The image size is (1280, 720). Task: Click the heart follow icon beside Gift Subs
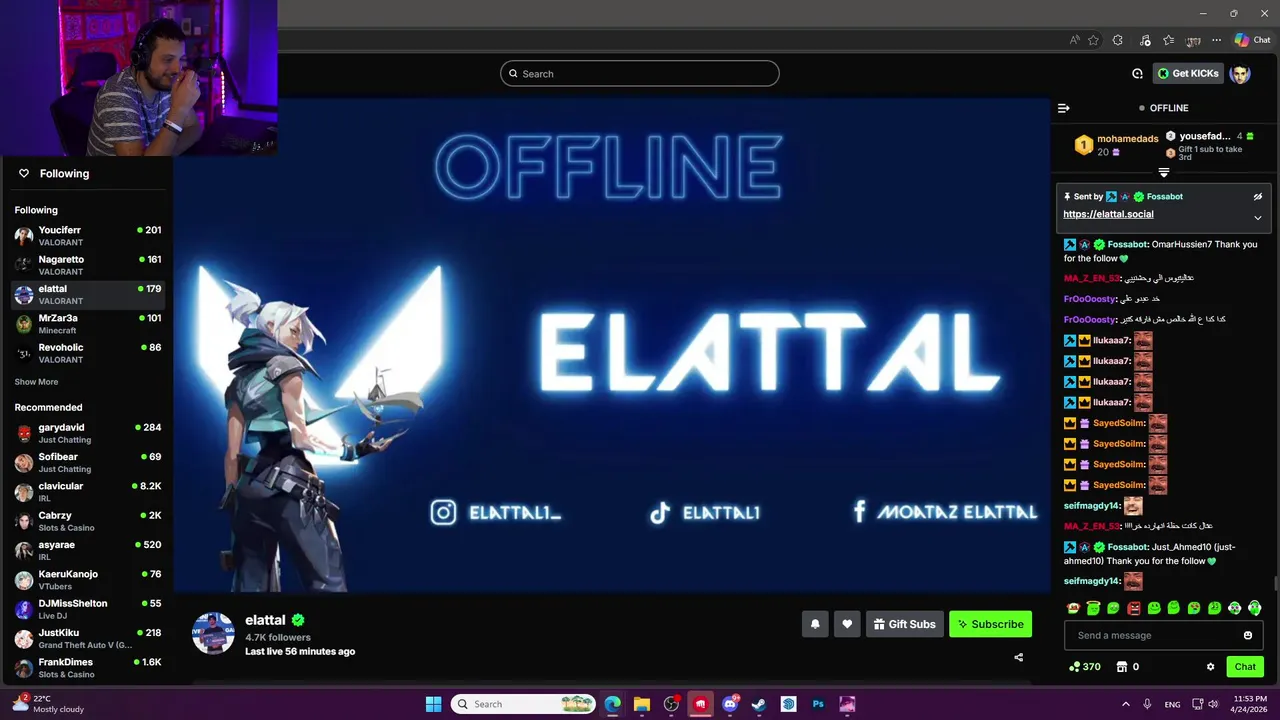coord(847,624)
